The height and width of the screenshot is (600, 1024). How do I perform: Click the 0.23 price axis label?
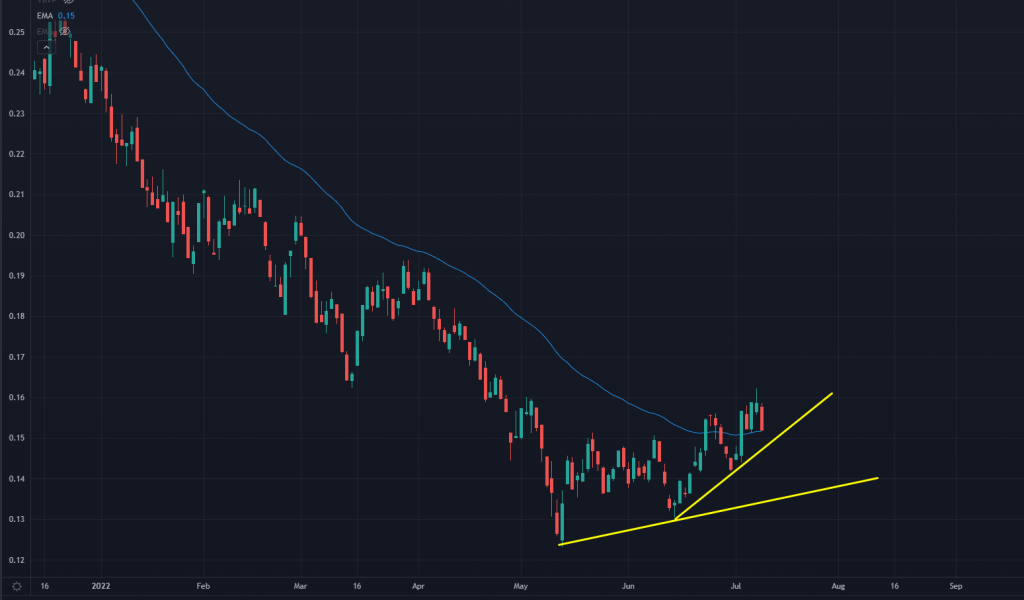point(17,114)
